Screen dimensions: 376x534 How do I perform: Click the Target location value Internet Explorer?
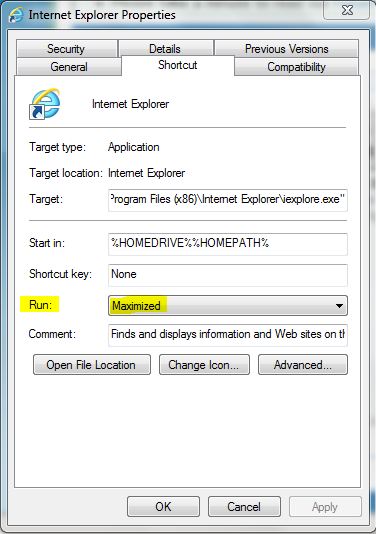click(146, 173)
